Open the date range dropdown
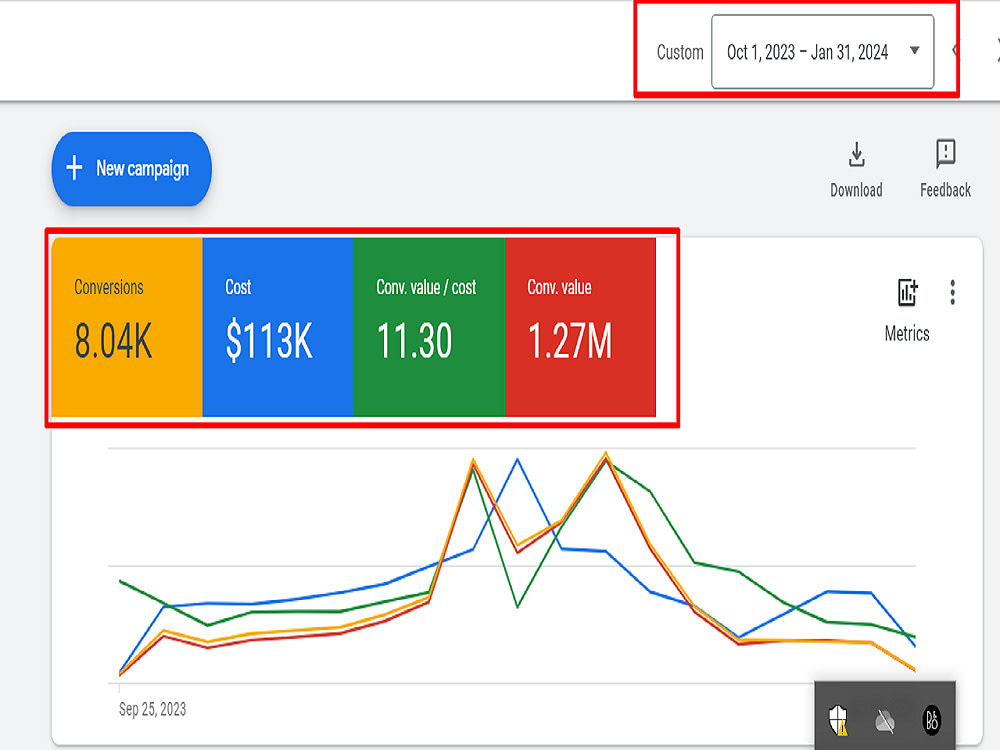 point(823,52)
